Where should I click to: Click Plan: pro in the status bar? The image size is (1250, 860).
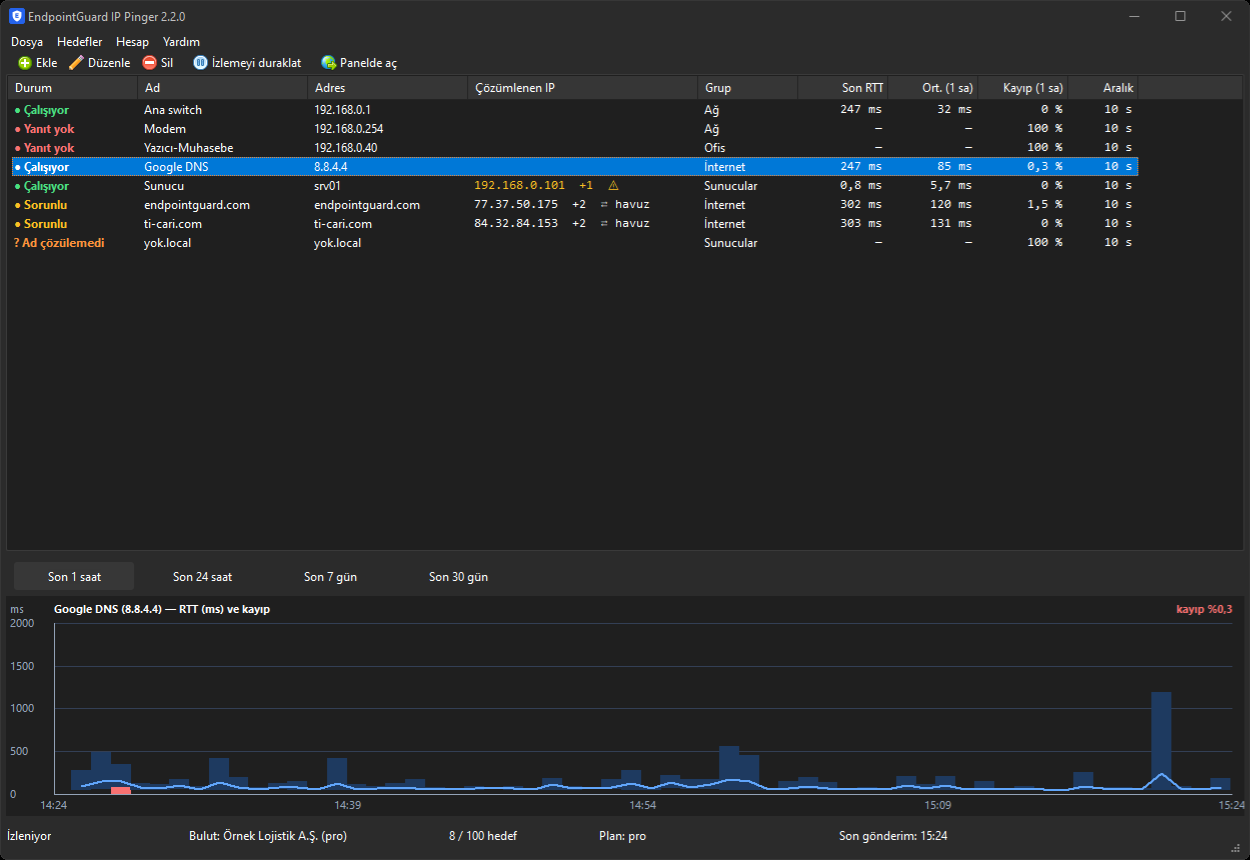[622, 836]
